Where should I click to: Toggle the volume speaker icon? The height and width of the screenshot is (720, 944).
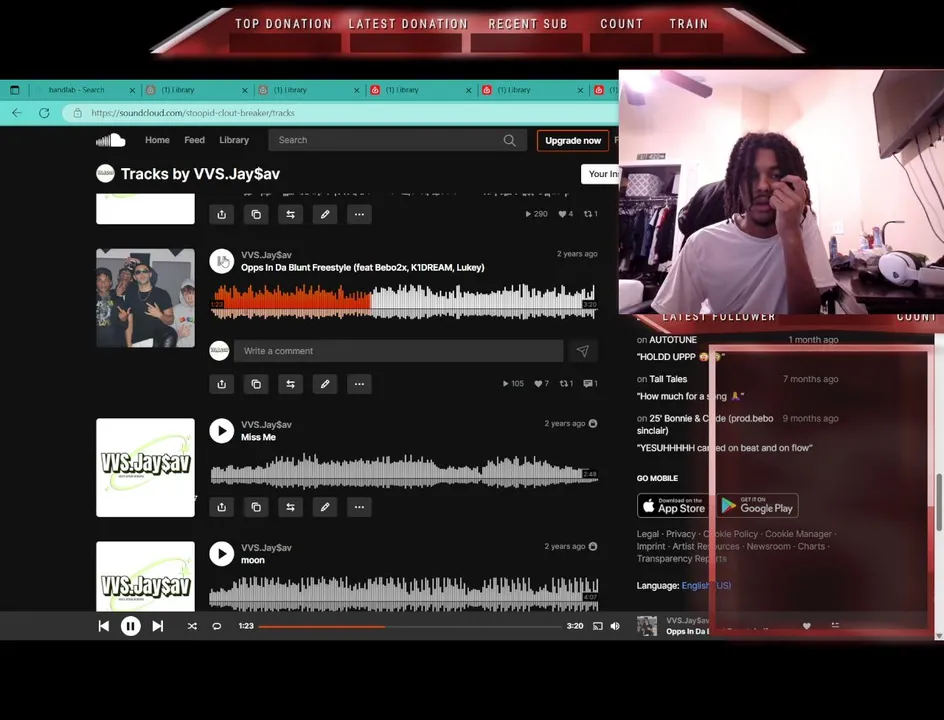[615, 626]
